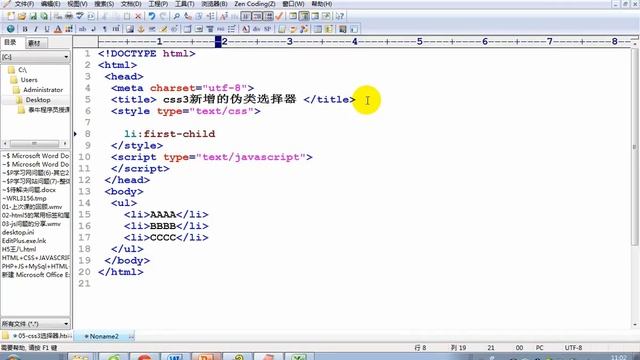Select the Administrator folder in tree
Screen dimensions: 640x360
(43, 89)
